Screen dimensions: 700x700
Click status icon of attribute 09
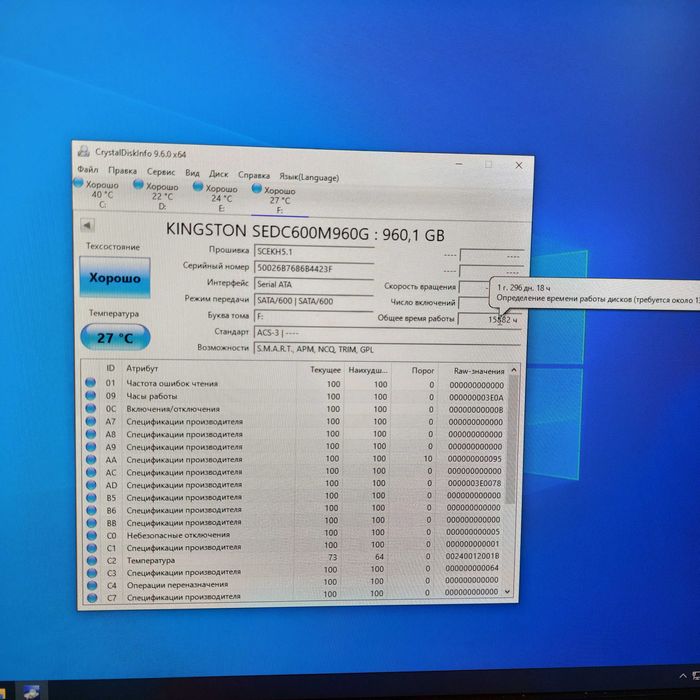coord(91,396)
